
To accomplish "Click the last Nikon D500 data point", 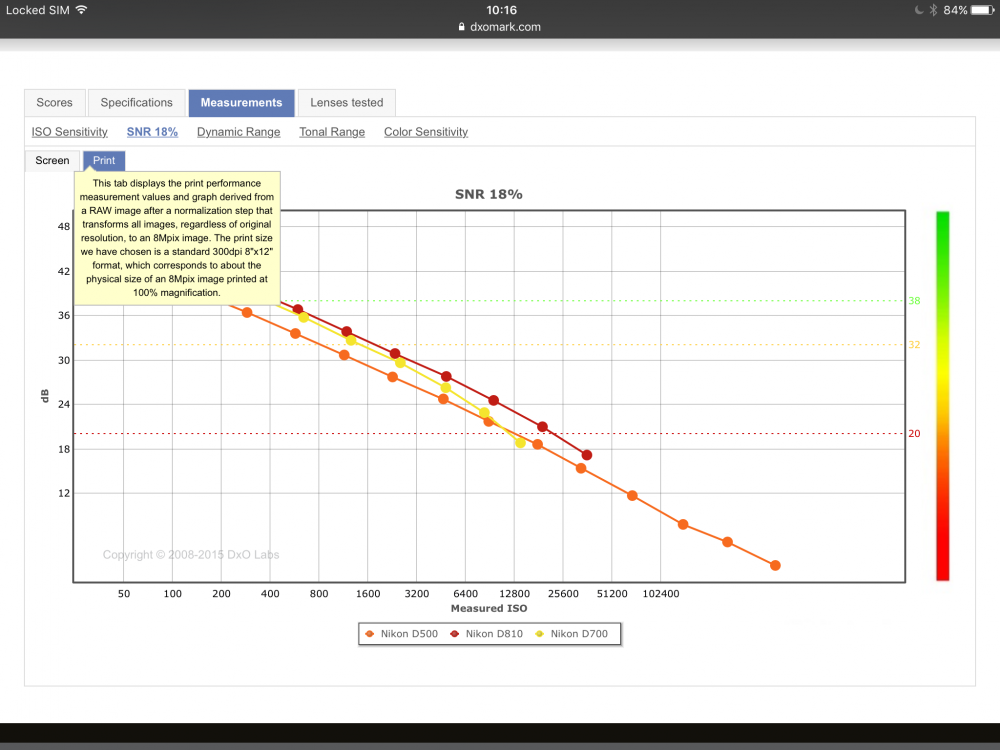I will tap(776, 566).
